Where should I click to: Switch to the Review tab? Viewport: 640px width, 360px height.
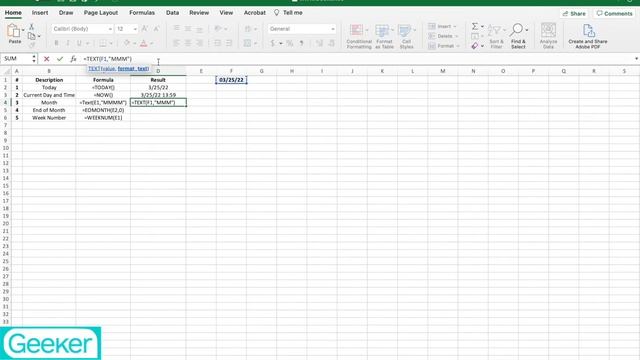[199, 13]
